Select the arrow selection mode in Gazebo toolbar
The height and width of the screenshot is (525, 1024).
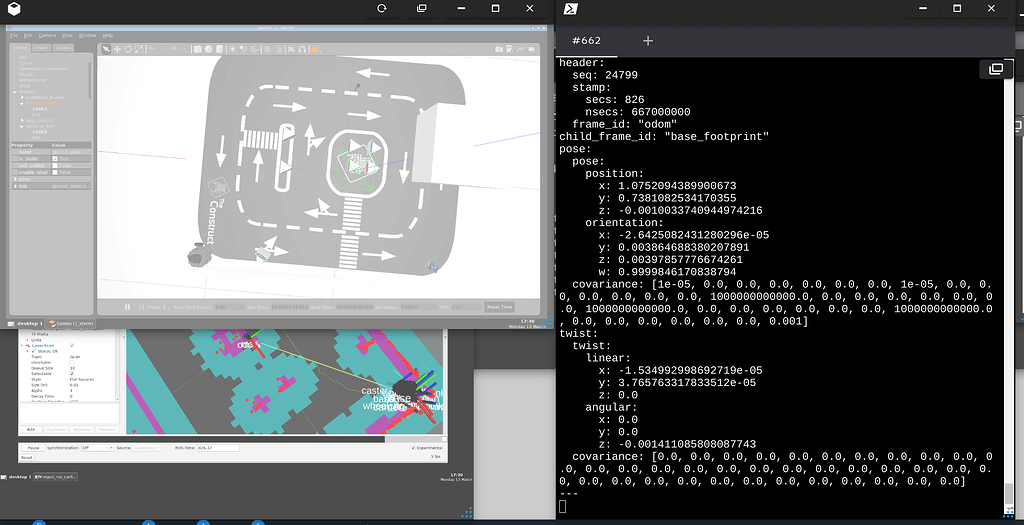[x=106, y=49]
